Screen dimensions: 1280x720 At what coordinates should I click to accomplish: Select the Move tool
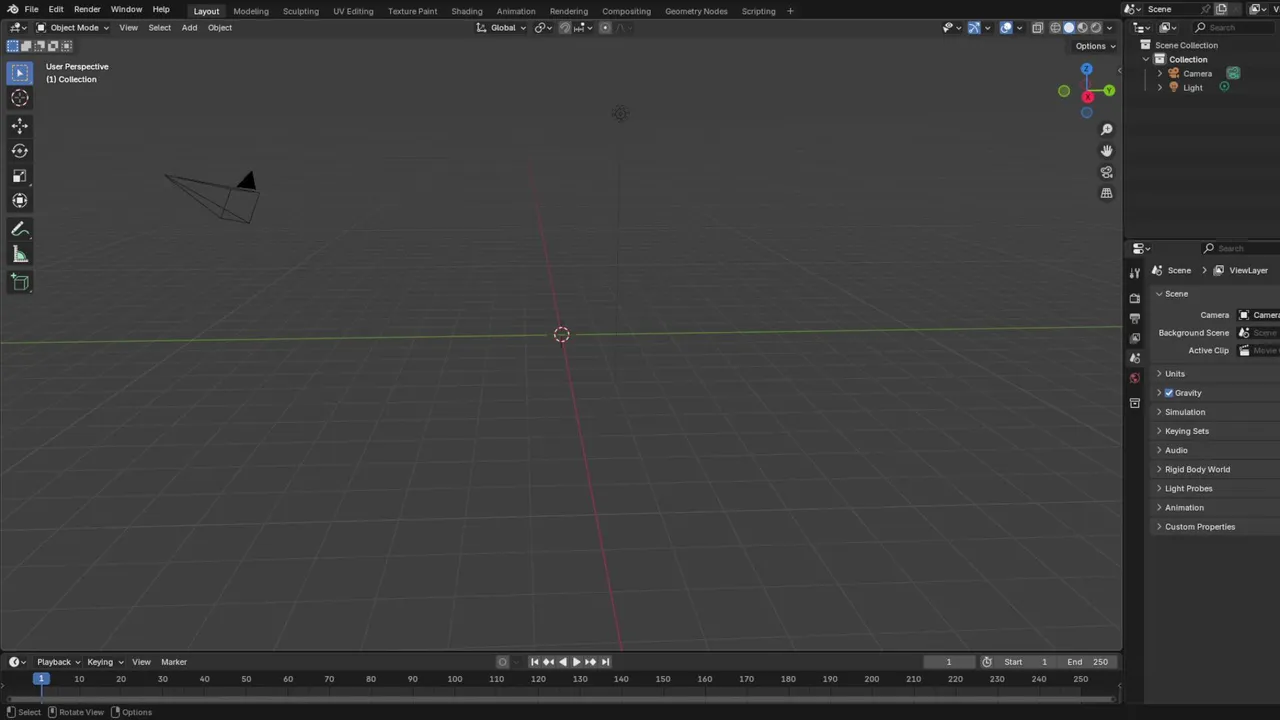(20, 126)
